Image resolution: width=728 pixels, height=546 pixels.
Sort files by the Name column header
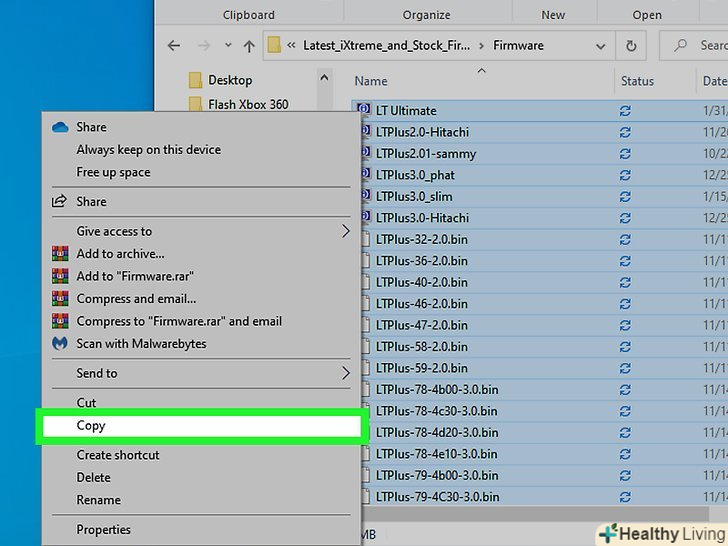tap(371, 81)
